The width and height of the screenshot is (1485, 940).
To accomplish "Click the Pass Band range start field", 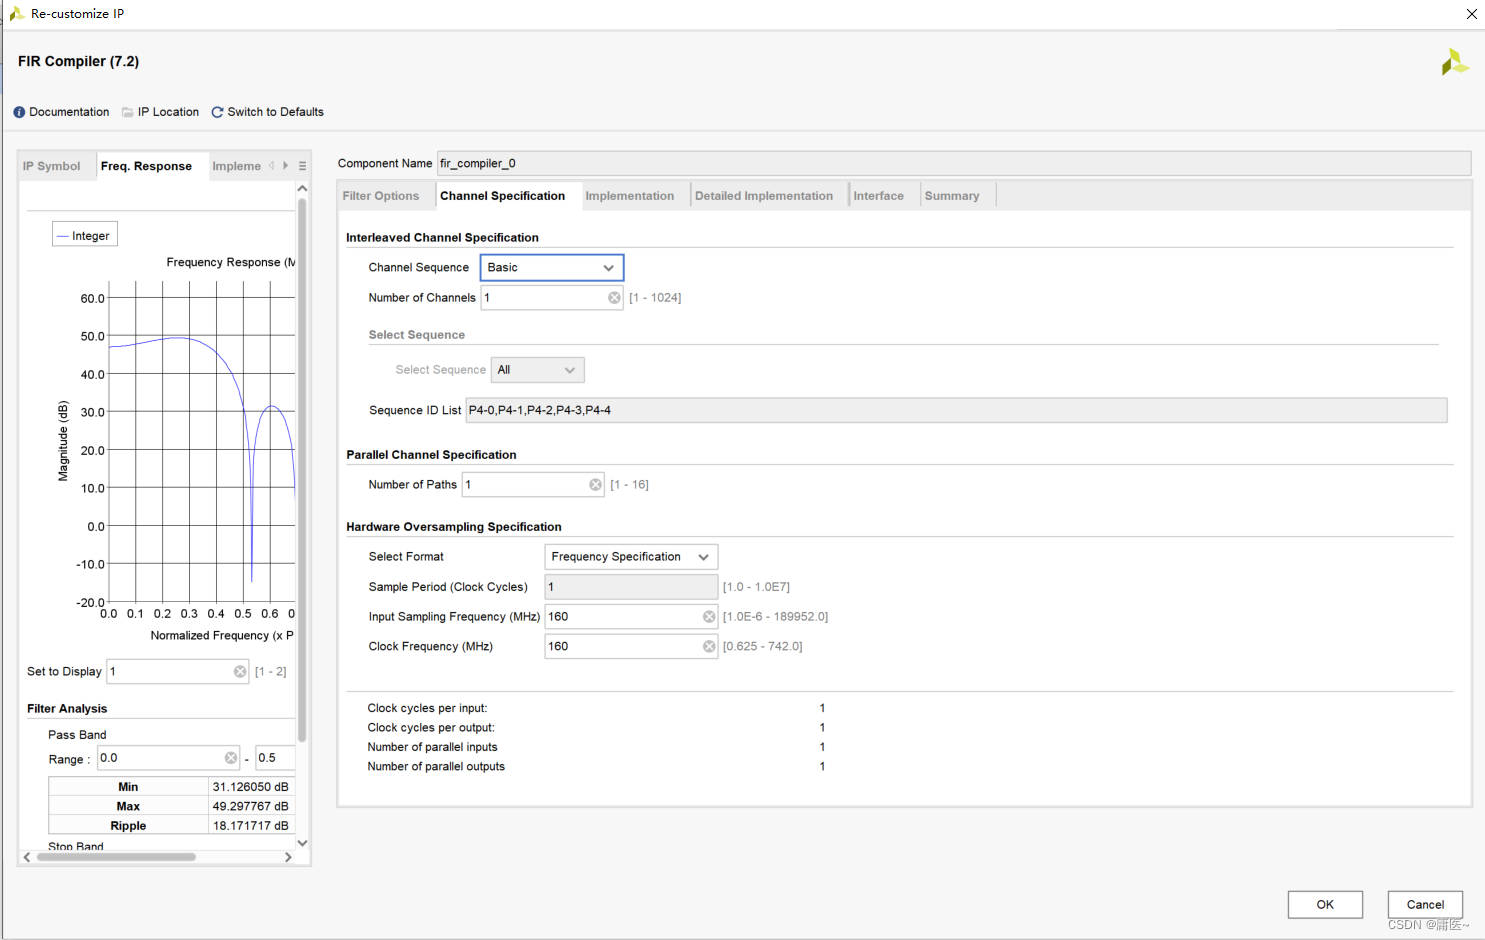I will pos(168,758).
